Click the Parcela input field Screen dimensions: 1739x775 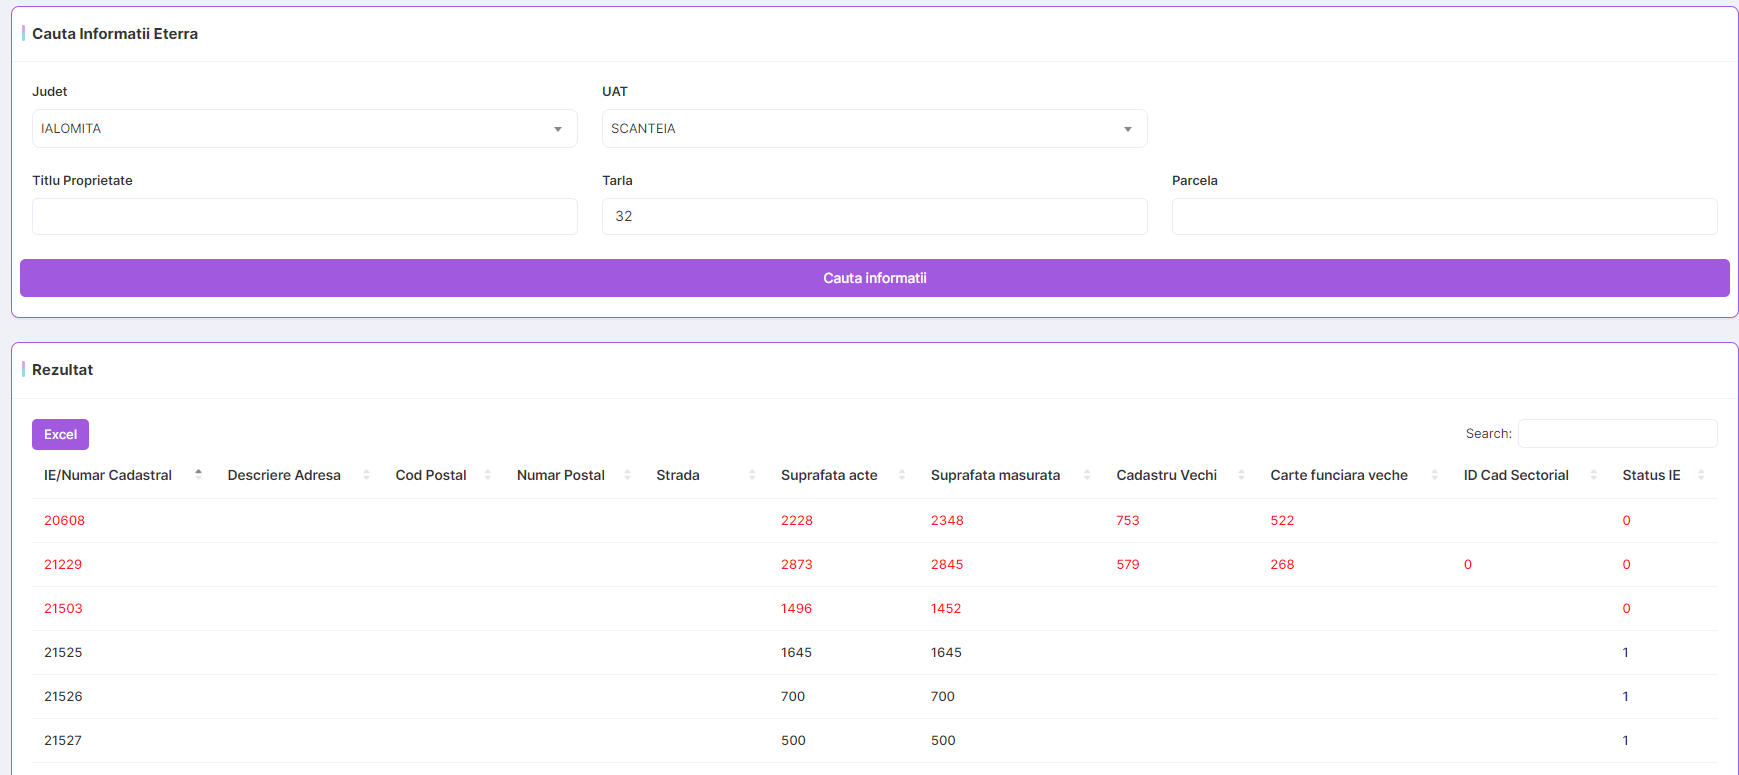1443,217
